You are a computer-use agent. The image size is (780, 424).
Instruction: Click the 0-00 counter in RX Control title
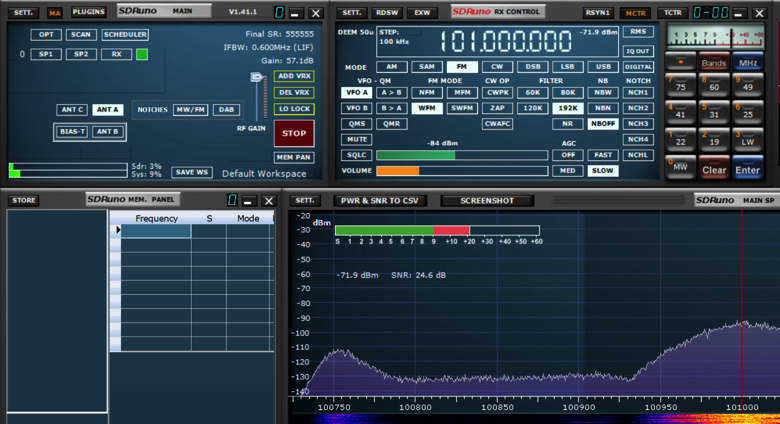pyautogui.click(x=711, y=12)
